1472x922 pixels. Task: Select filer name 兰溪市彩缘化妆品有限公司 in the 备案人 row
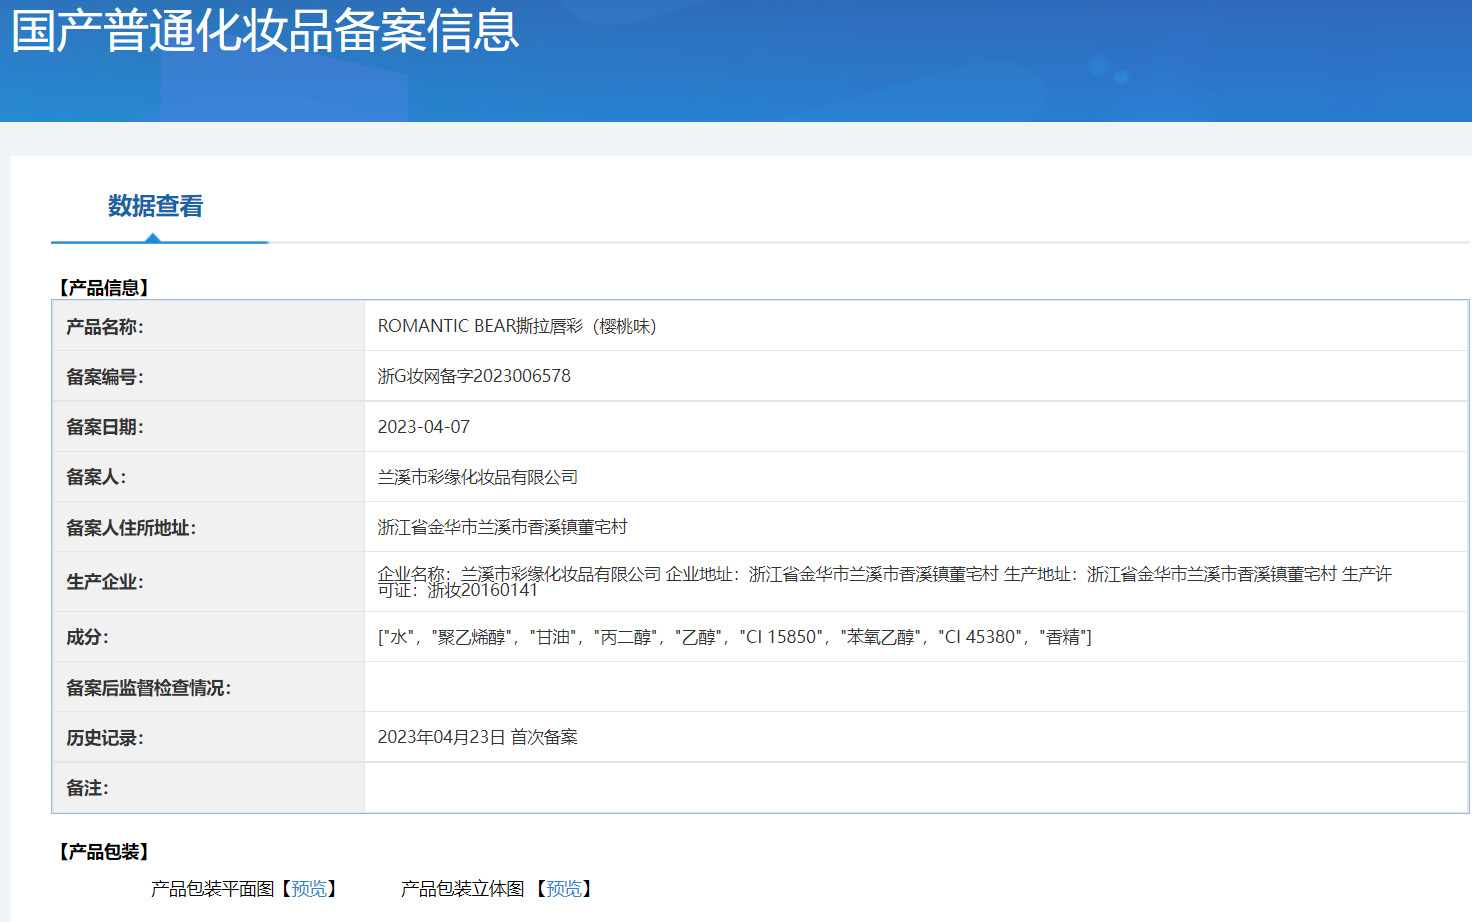point(478,477)
